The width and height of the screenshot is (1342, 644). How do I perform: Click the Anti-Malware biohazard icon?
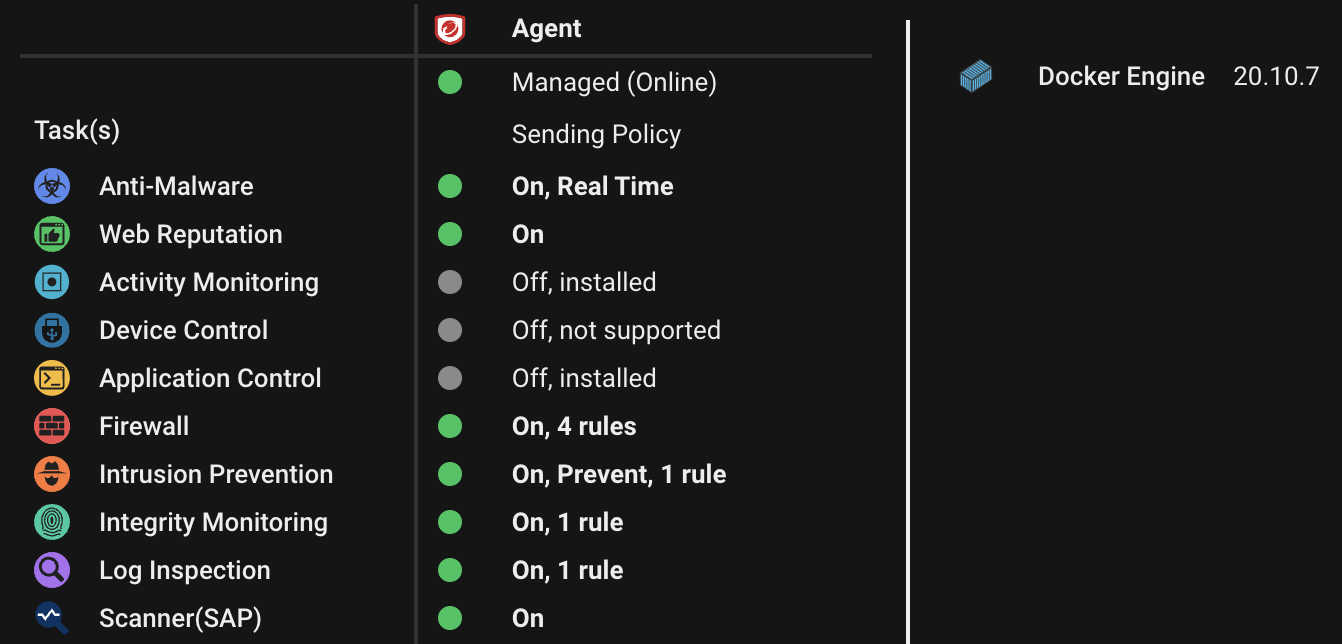tap(51, 186)
